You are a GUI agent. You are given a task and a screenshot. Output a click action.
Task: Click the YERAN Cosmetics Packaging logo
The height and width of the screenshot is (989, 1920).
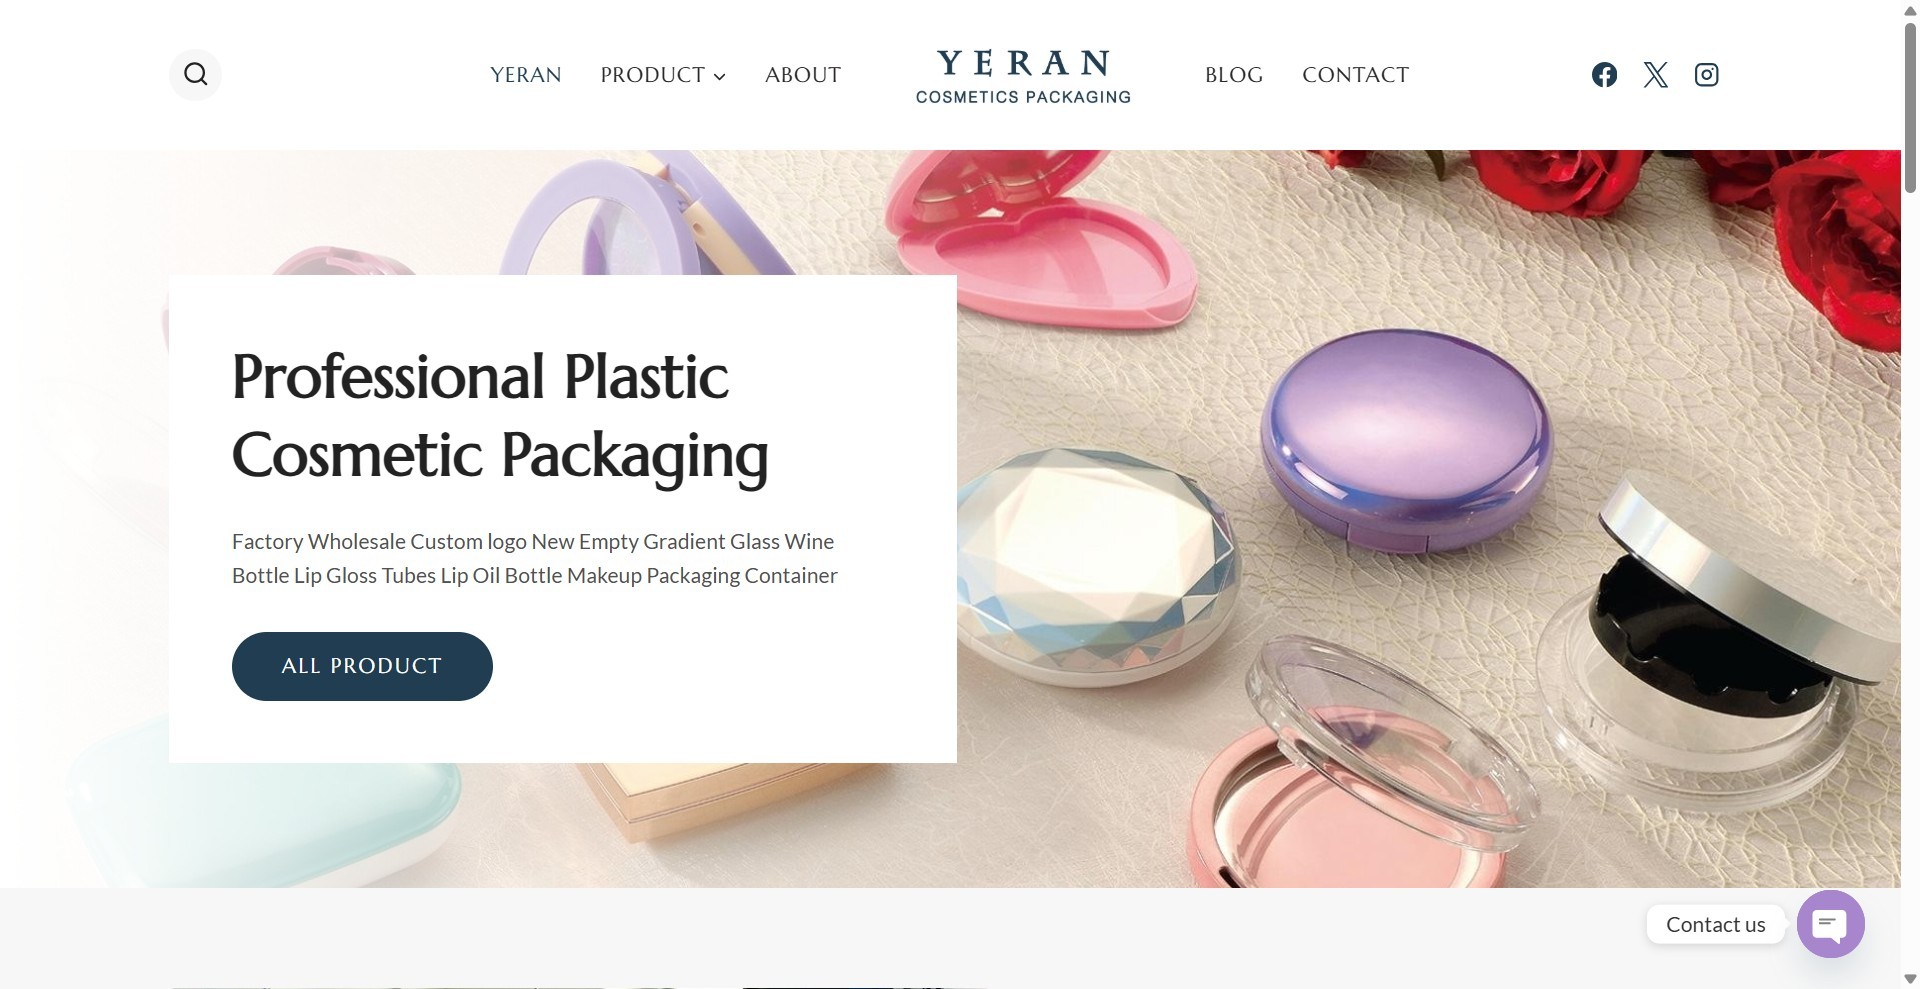(x=1023, y=76)
